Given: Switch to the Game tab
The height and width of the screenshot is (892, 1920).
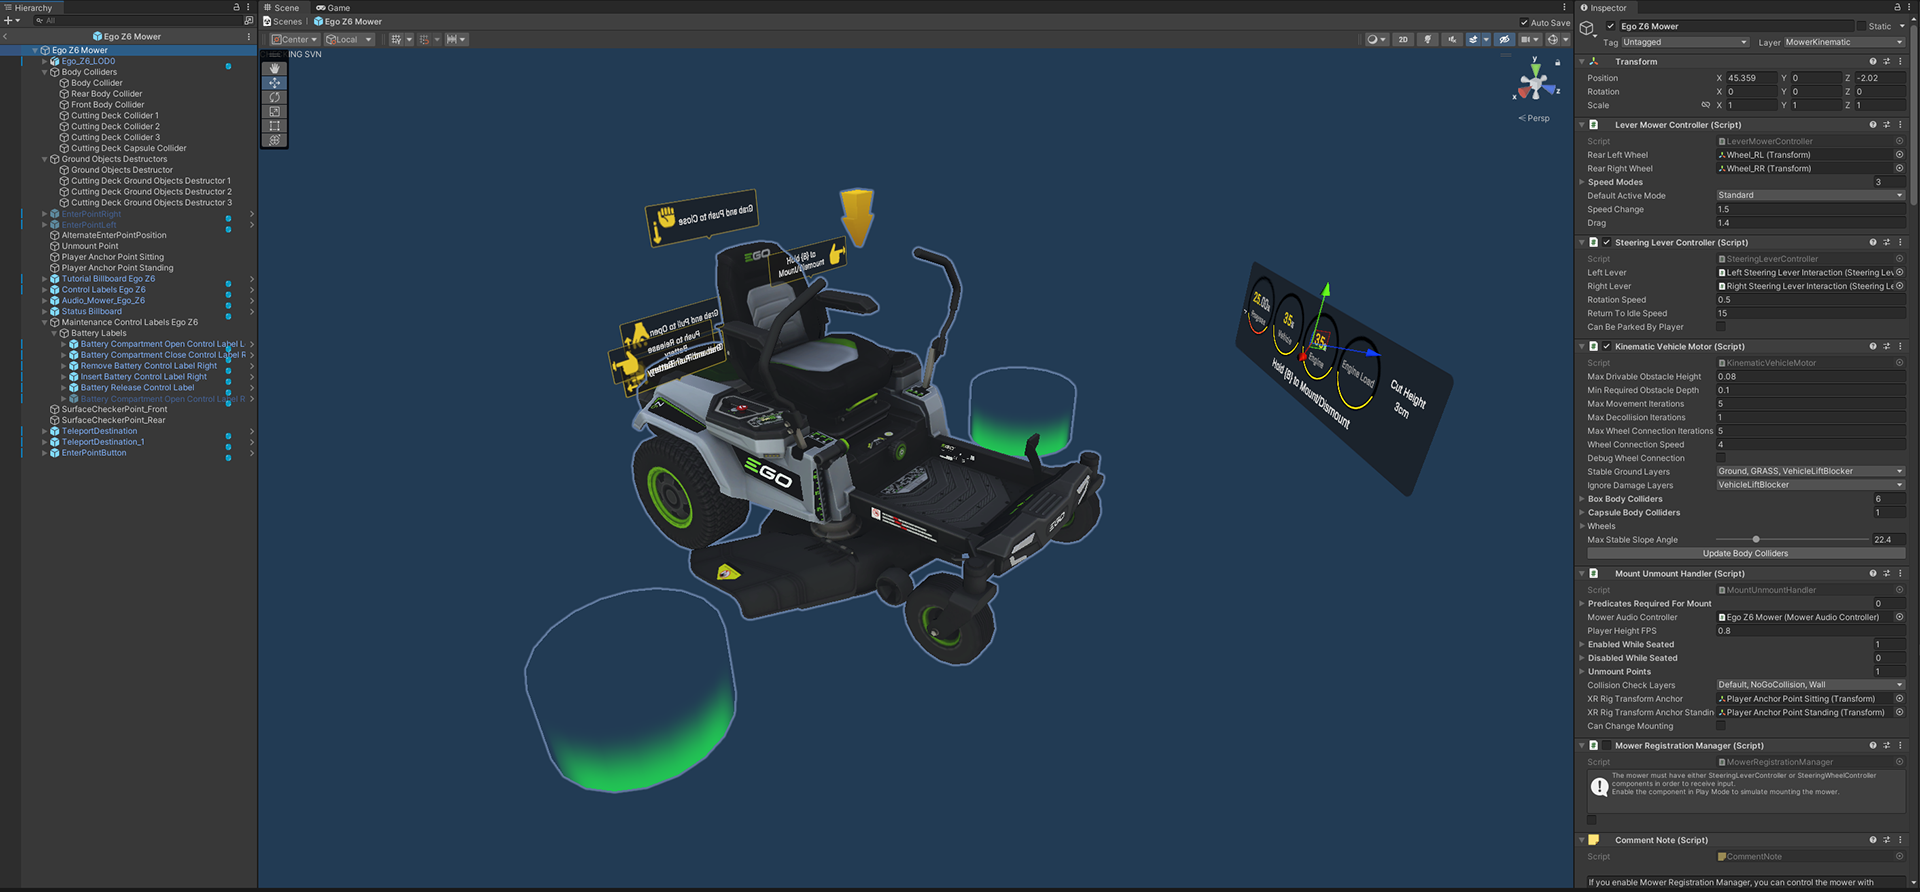Looking at the screenshot, I should pyautogui.click(x=333, y=7).
